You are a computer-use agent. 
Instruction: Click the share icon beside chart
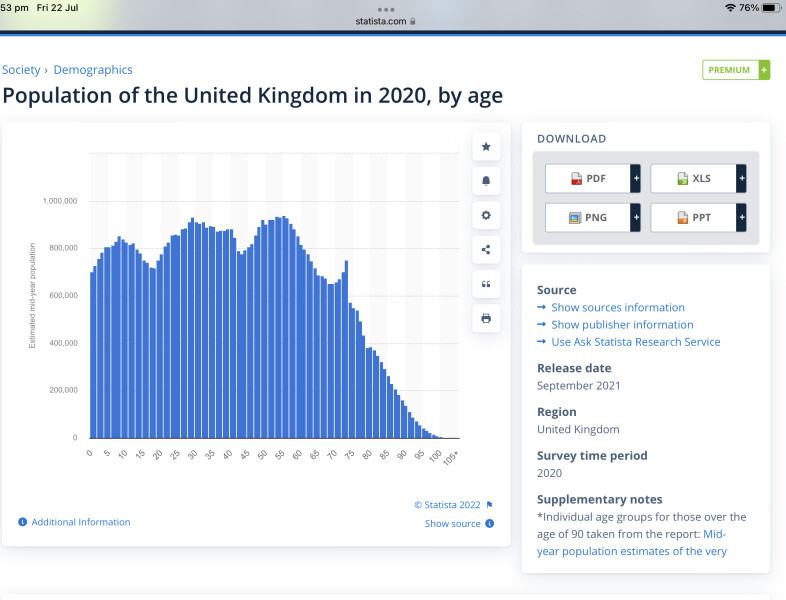point(486,250)
